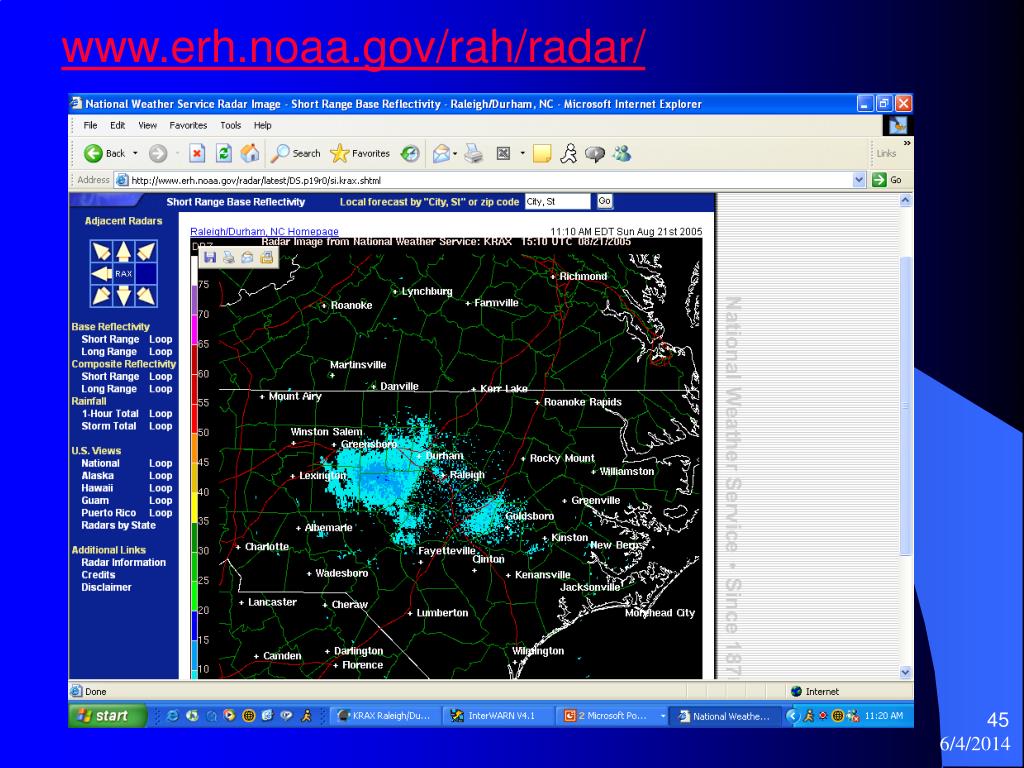Open the Help menu
Image resolution: width=1024 pixels, height=768 pixels.
263,125
